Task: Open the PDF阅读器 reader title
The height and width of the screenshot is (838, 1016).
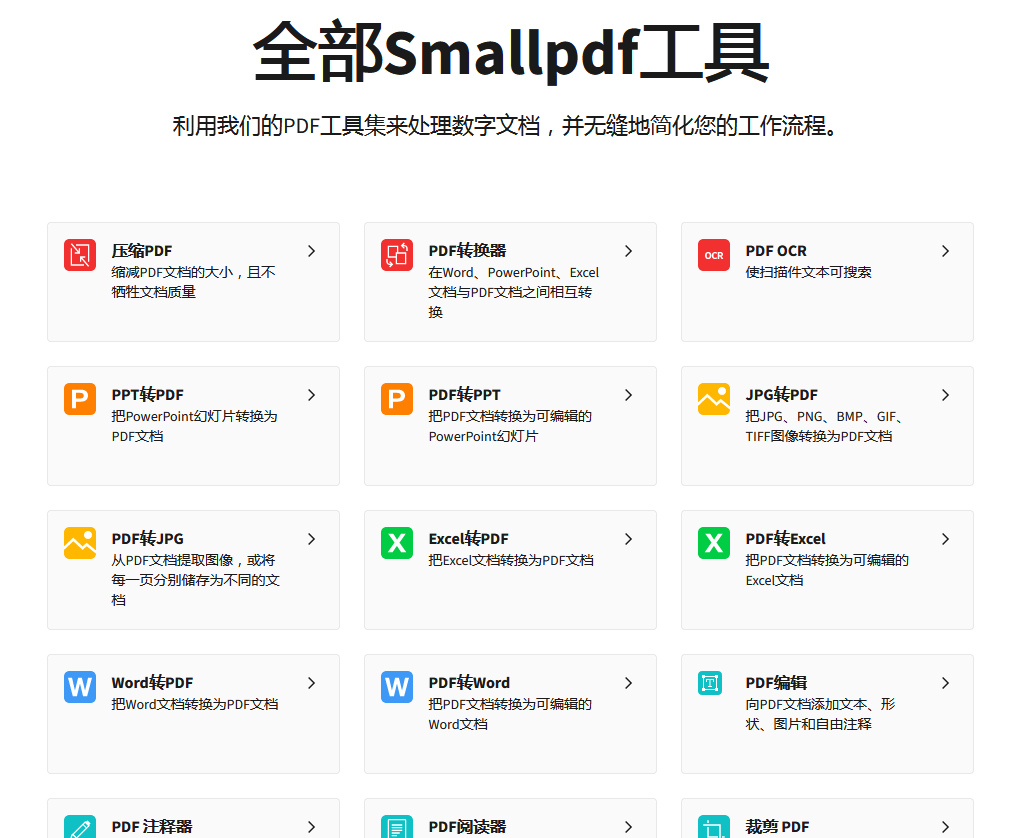Action: [467, 827]
